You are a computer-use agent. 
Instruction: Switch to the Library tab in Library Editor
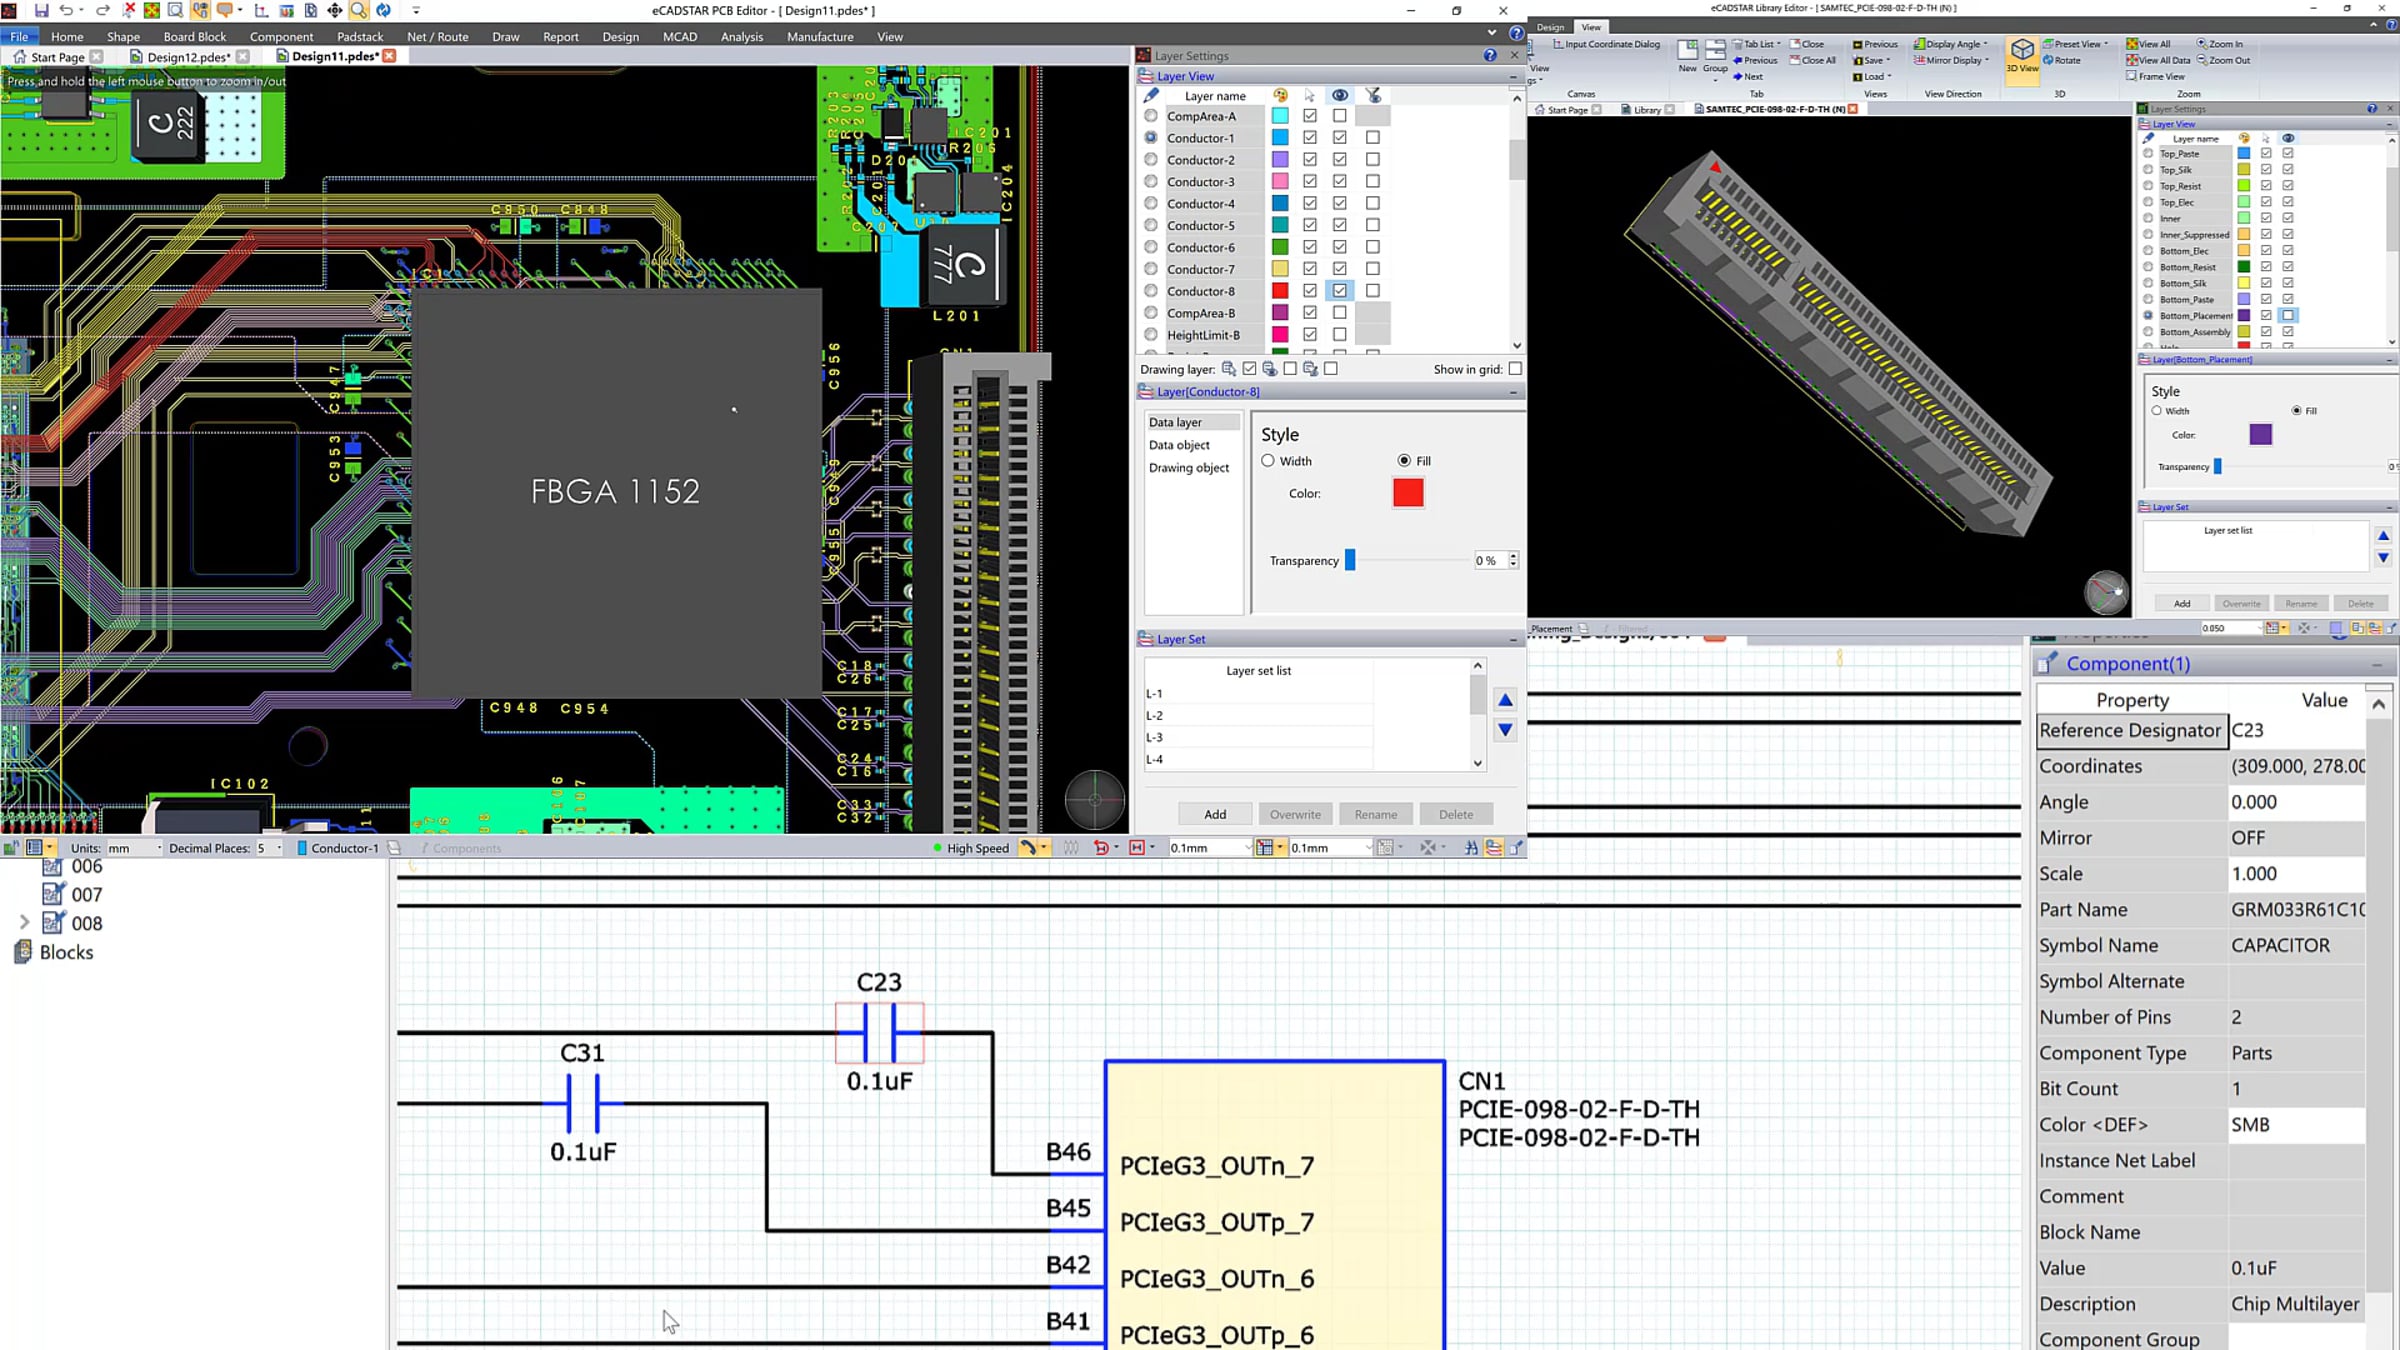(1647, 110)
